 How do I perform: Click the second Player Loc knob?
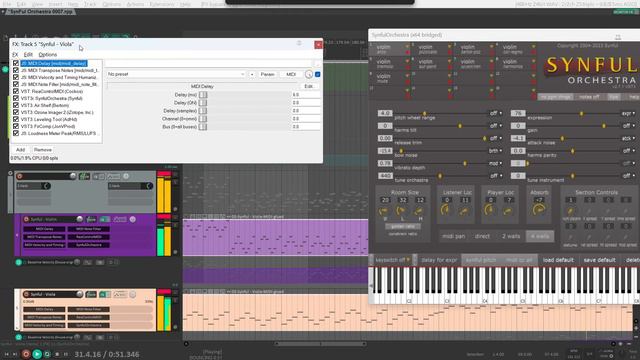coord(508,211)
